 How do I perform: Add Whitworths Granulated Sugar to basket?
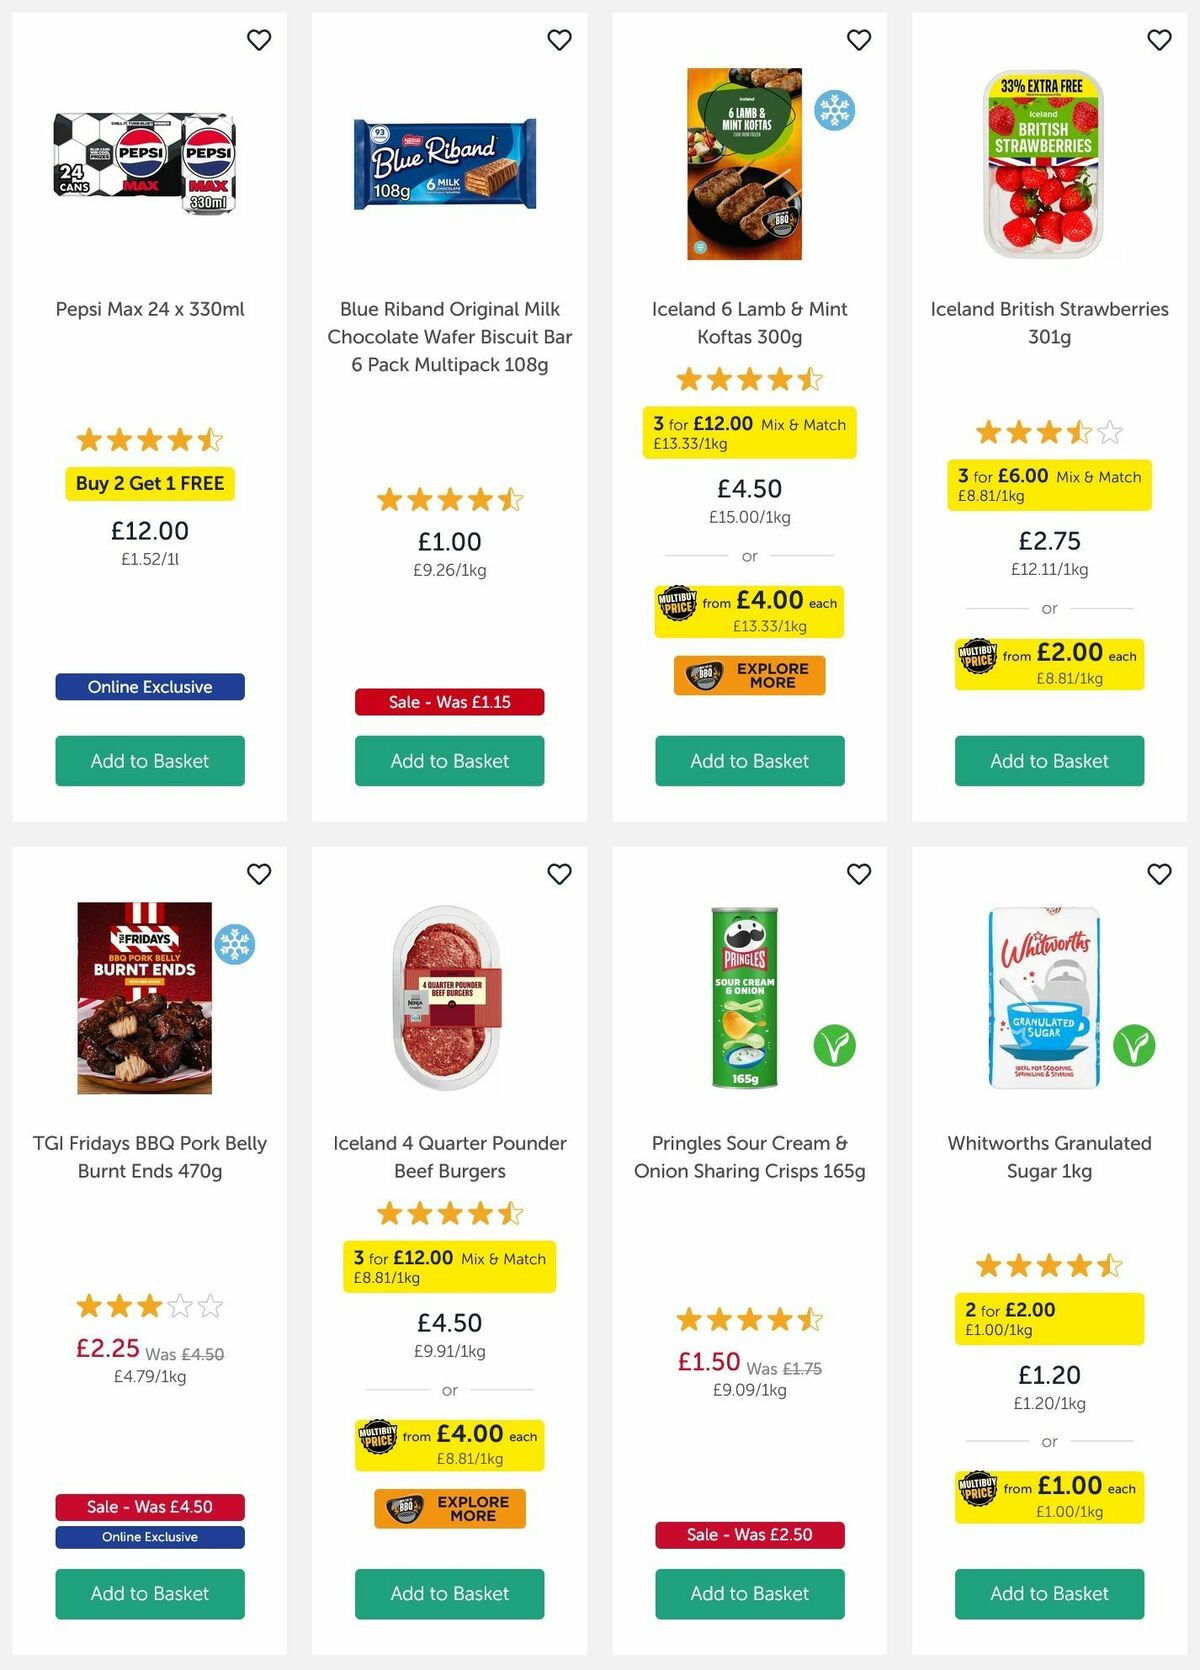coord(1049,1594)
